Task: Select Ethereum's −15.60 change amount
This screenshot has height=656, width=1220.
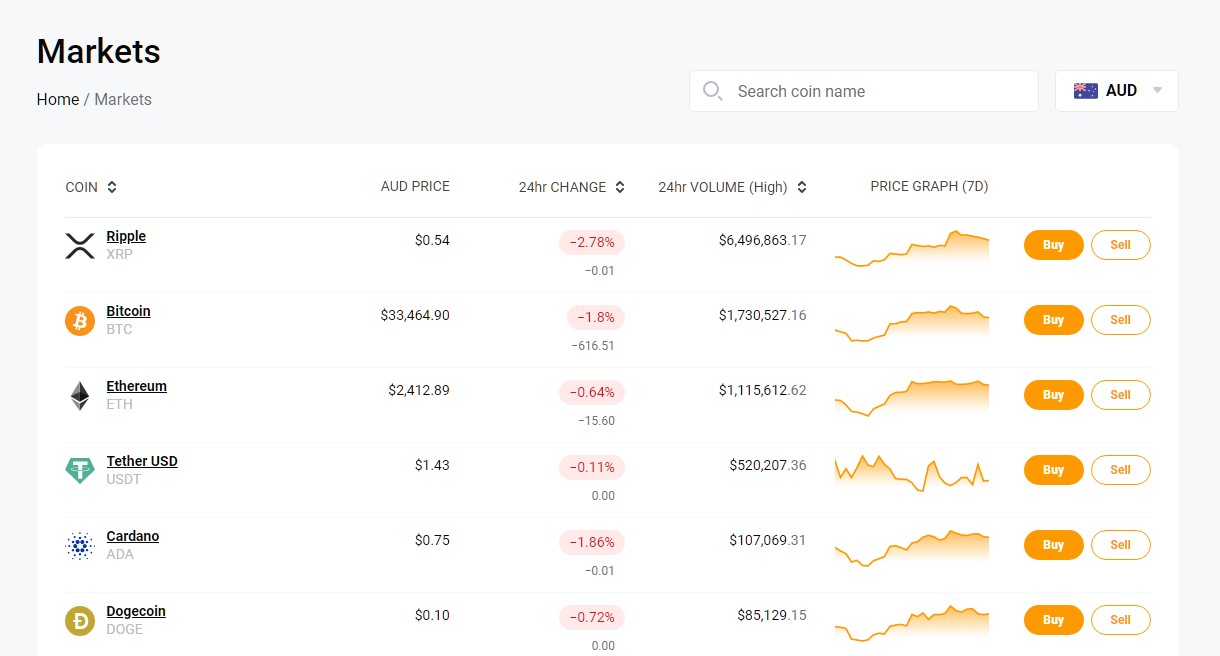Action: 596,421
